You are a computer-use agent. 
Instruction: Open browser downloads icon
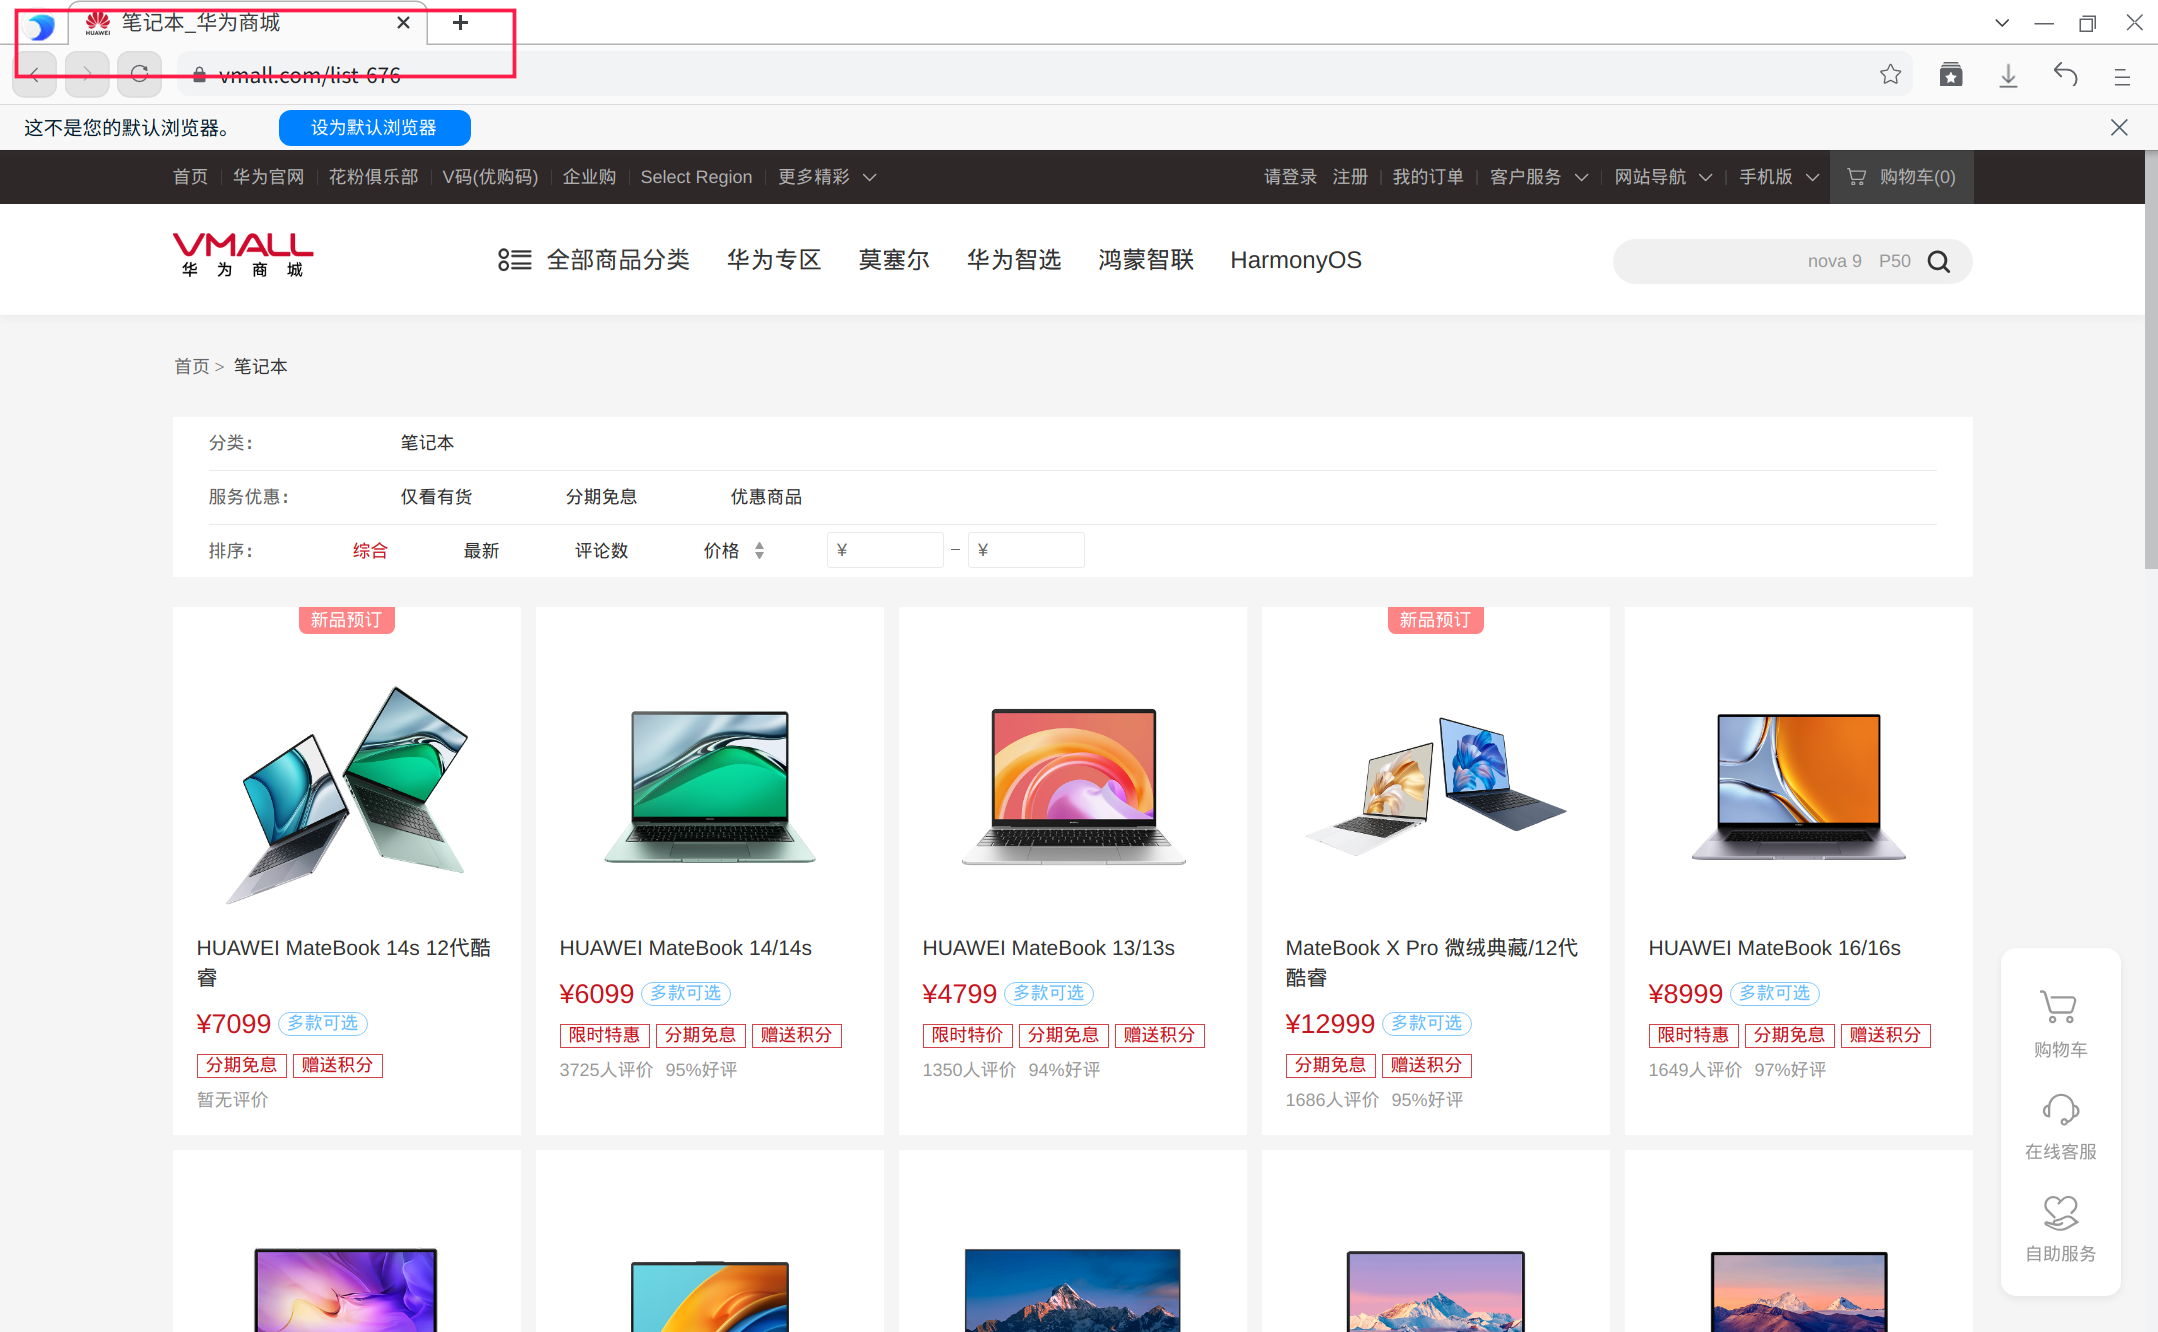tap(2008, 75)
